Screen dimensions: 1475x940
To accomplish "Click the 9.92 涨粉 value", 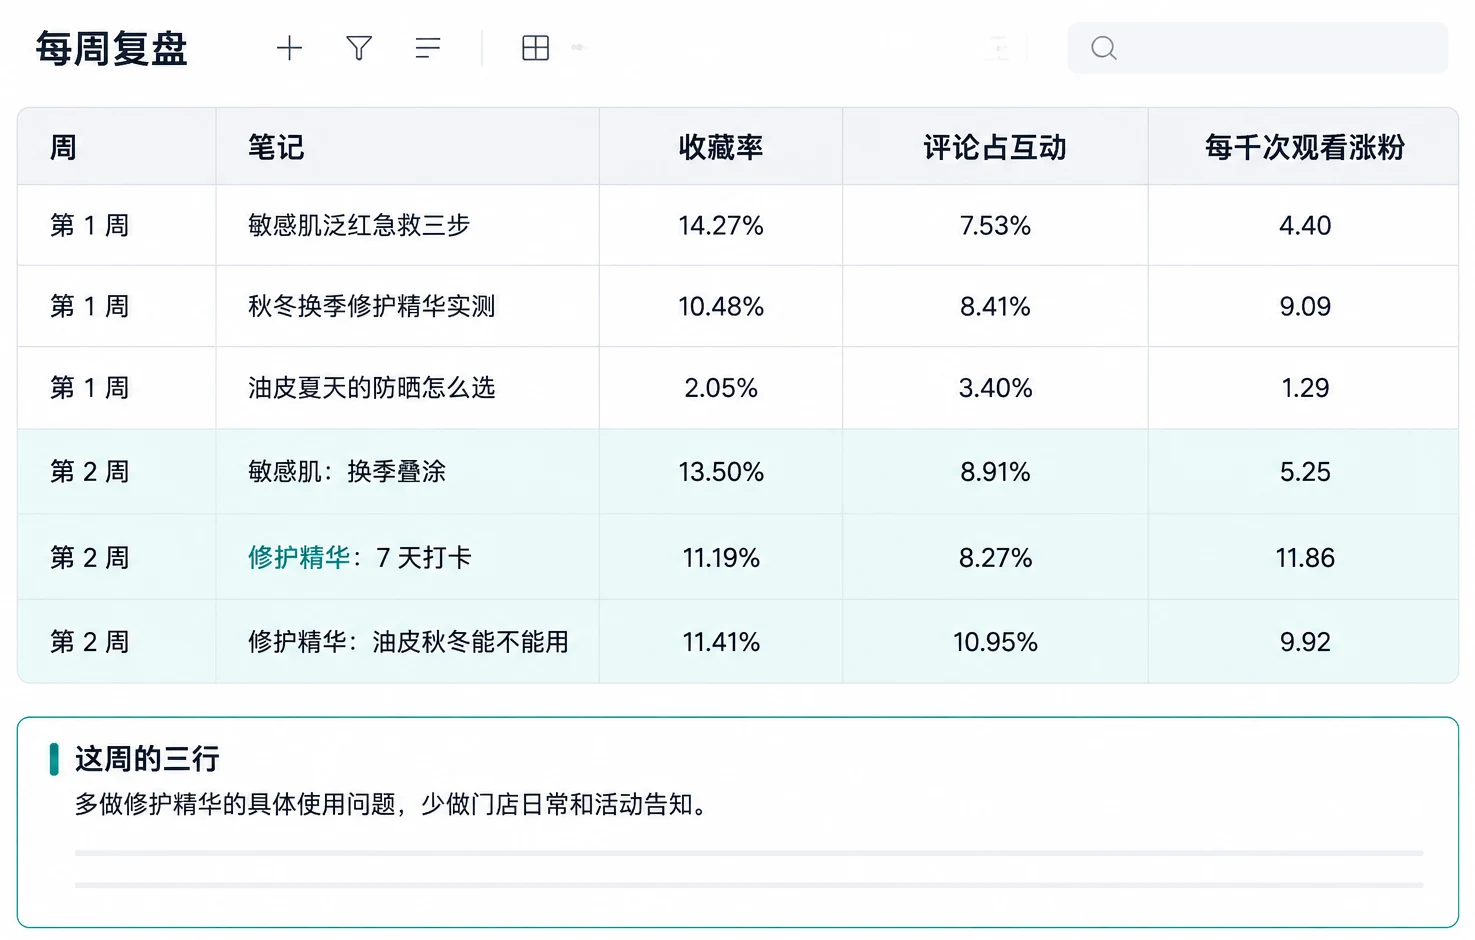I will tap(1305, 641).
